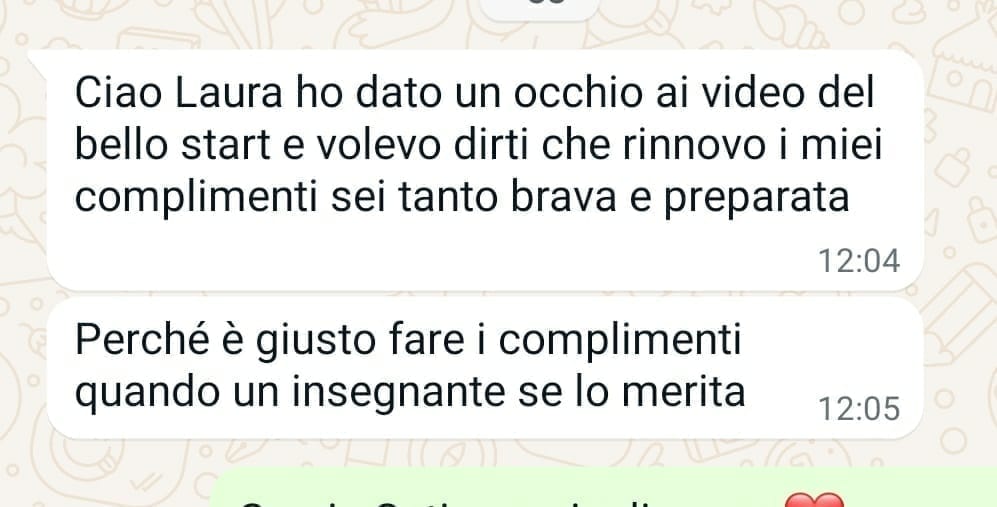Click the 12:05 timestamp
This screenshot has width=997, height=507.
point(858,409)
